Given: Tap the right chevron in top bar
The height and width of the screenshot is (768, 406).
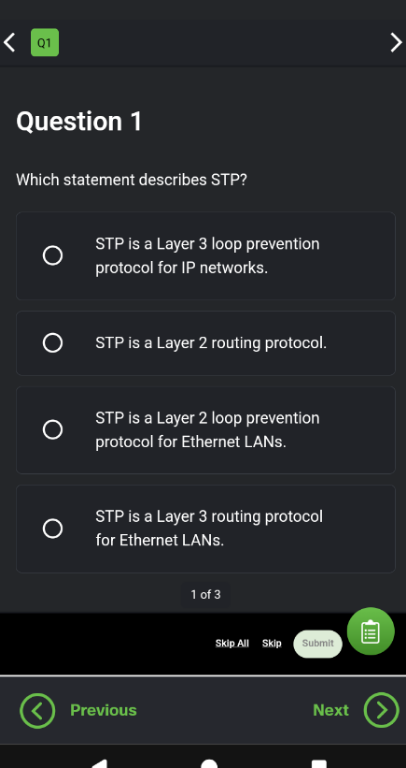Looking at the screenshot, I should [x=396, y=43].
